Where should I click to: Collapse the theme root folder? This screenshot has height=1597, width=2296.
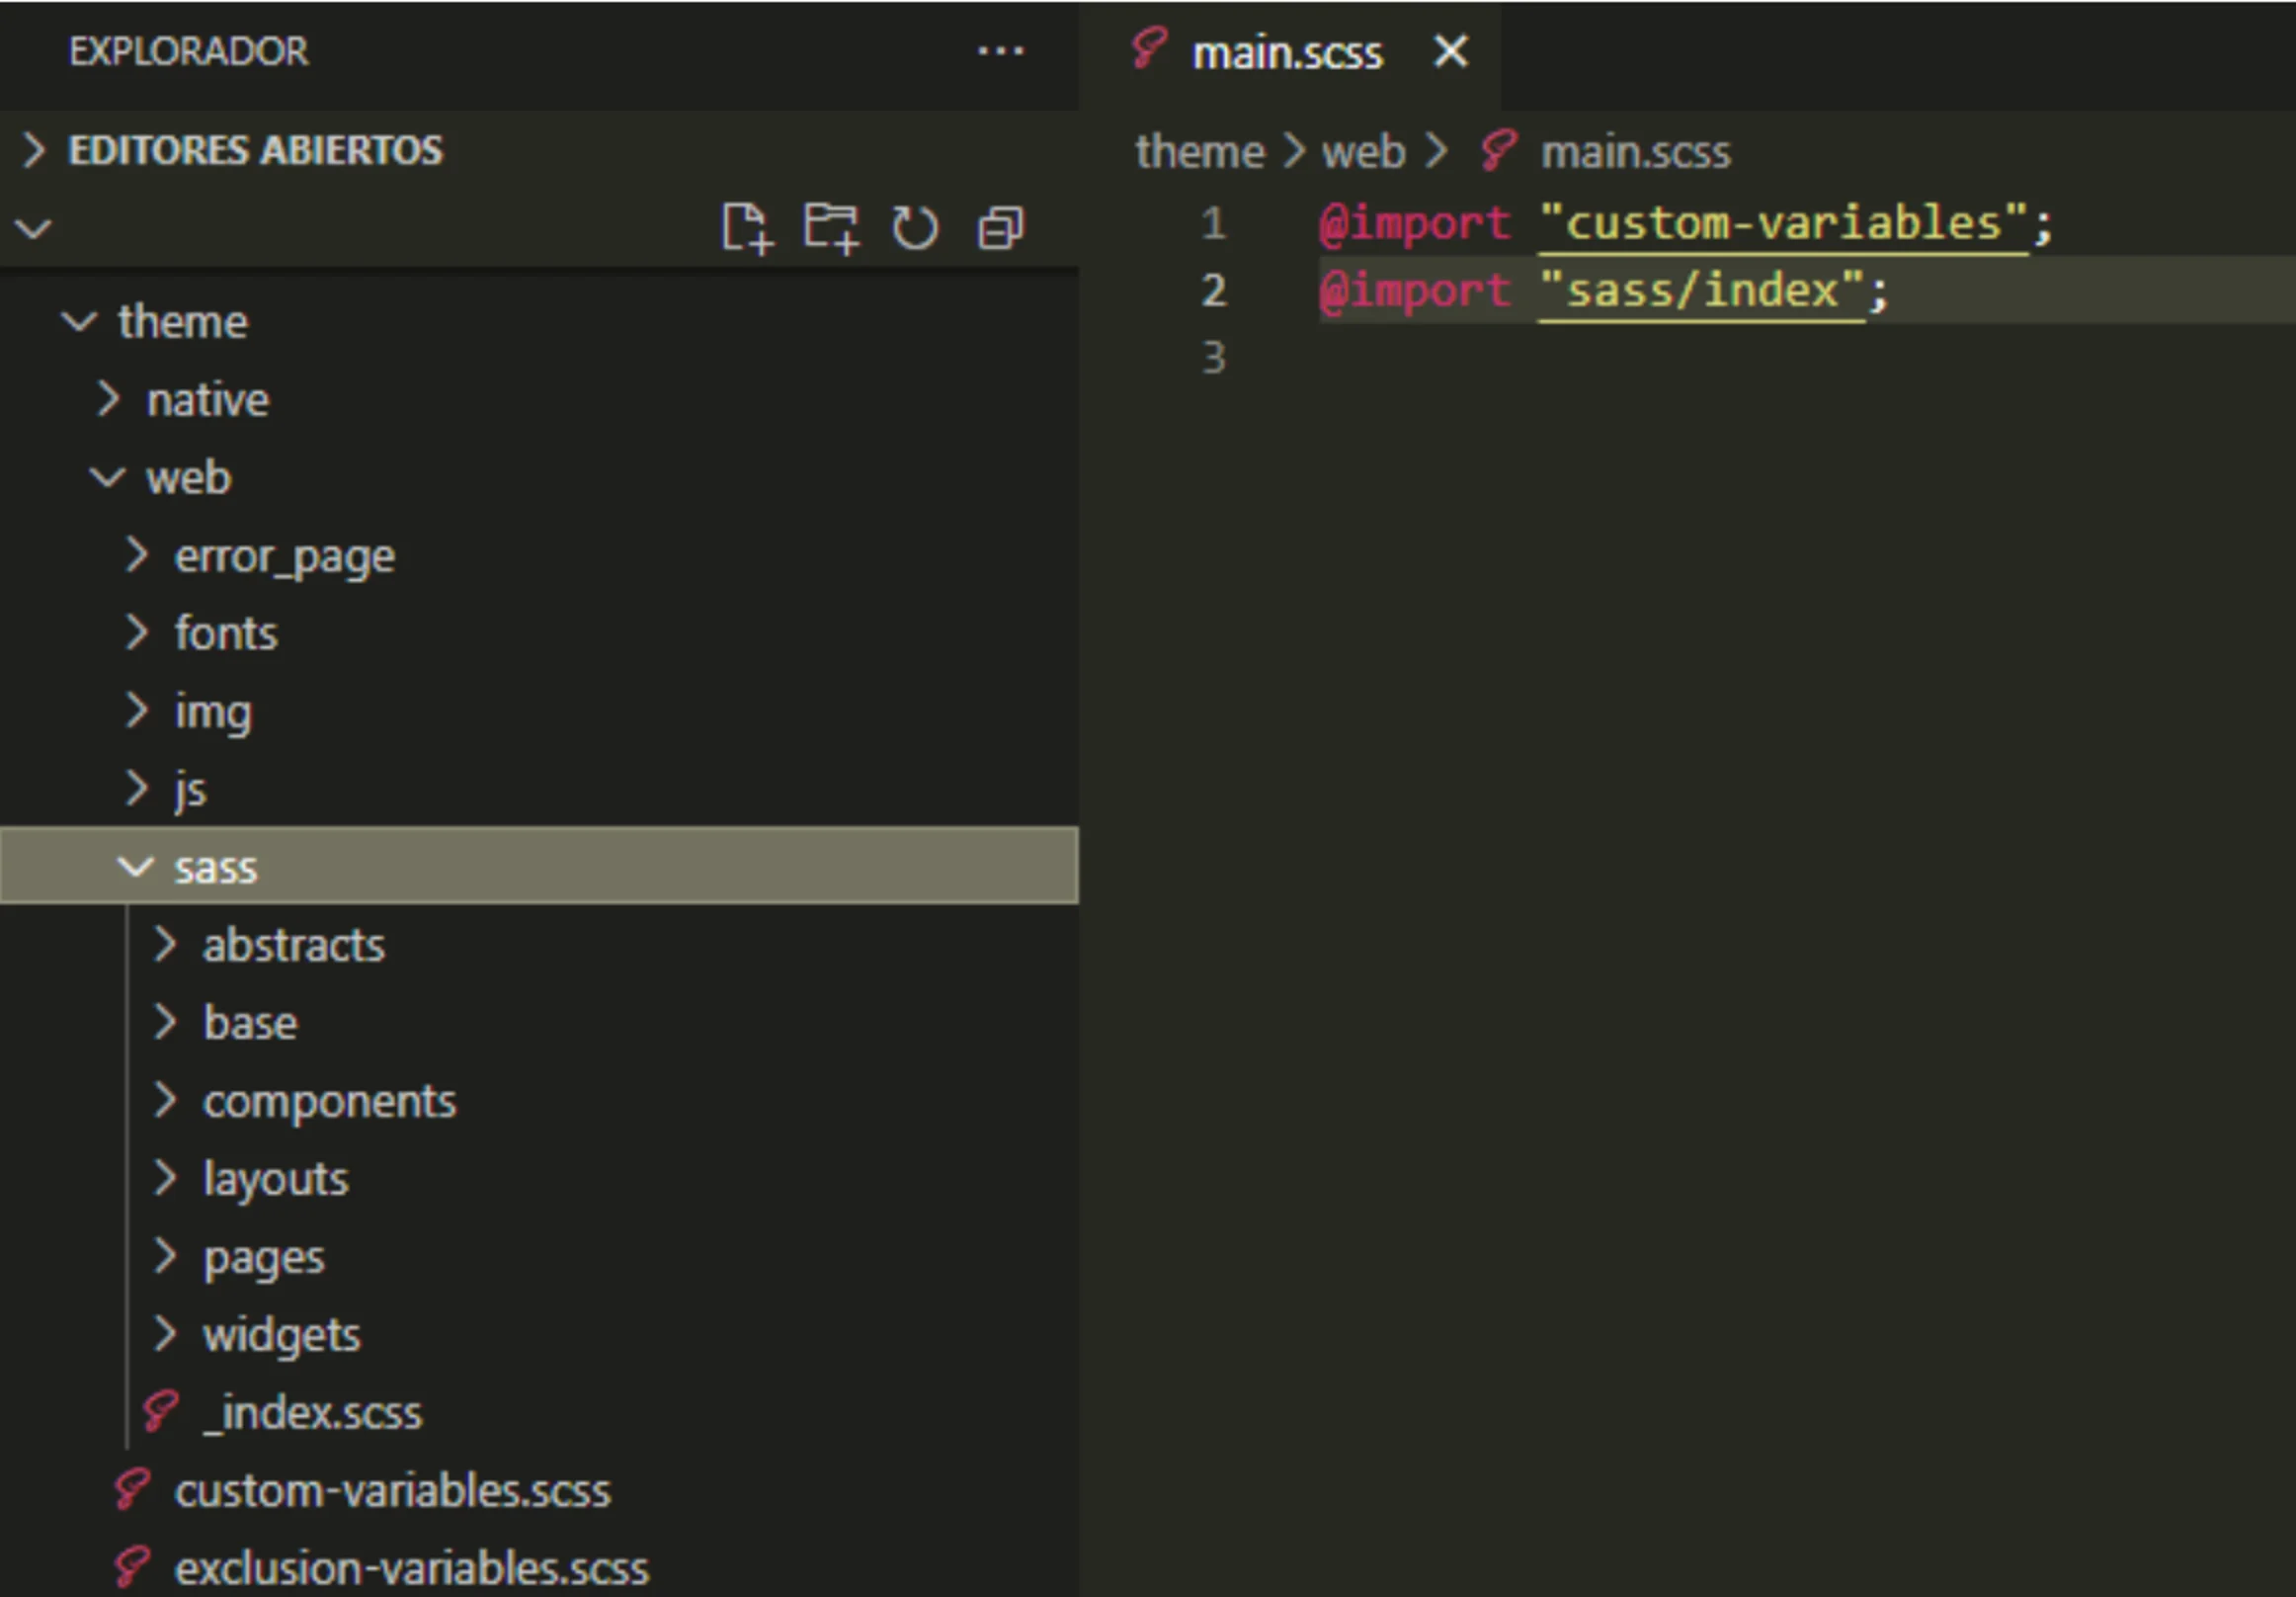tap(182, 322)
